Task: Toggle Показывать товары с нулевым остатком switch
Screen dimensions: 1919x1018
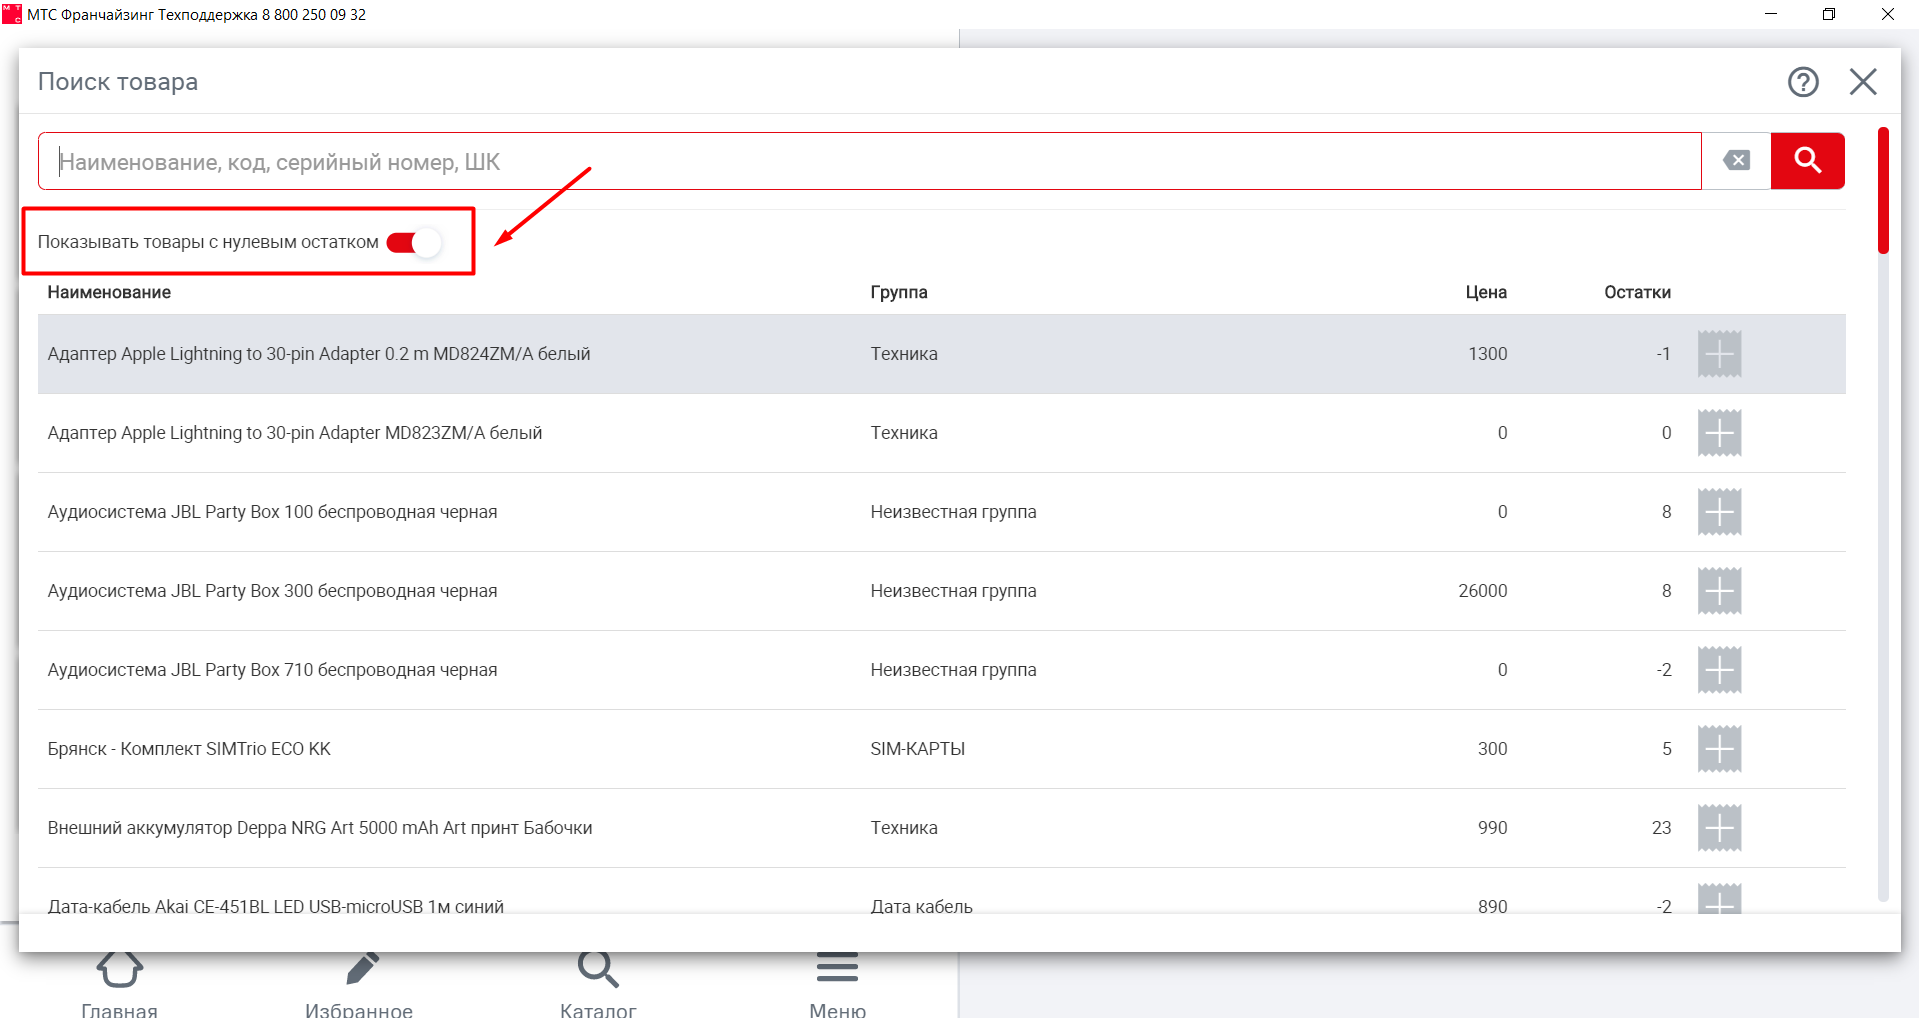Action: pyautogui.click(x=413, y=242)
